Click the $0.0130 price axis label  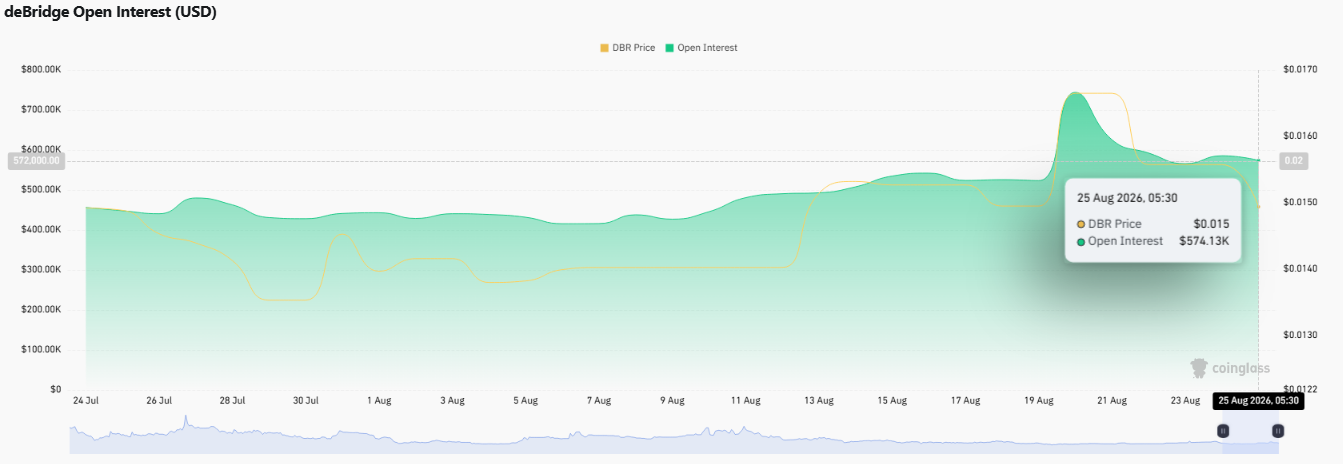tap(1300, 335)
